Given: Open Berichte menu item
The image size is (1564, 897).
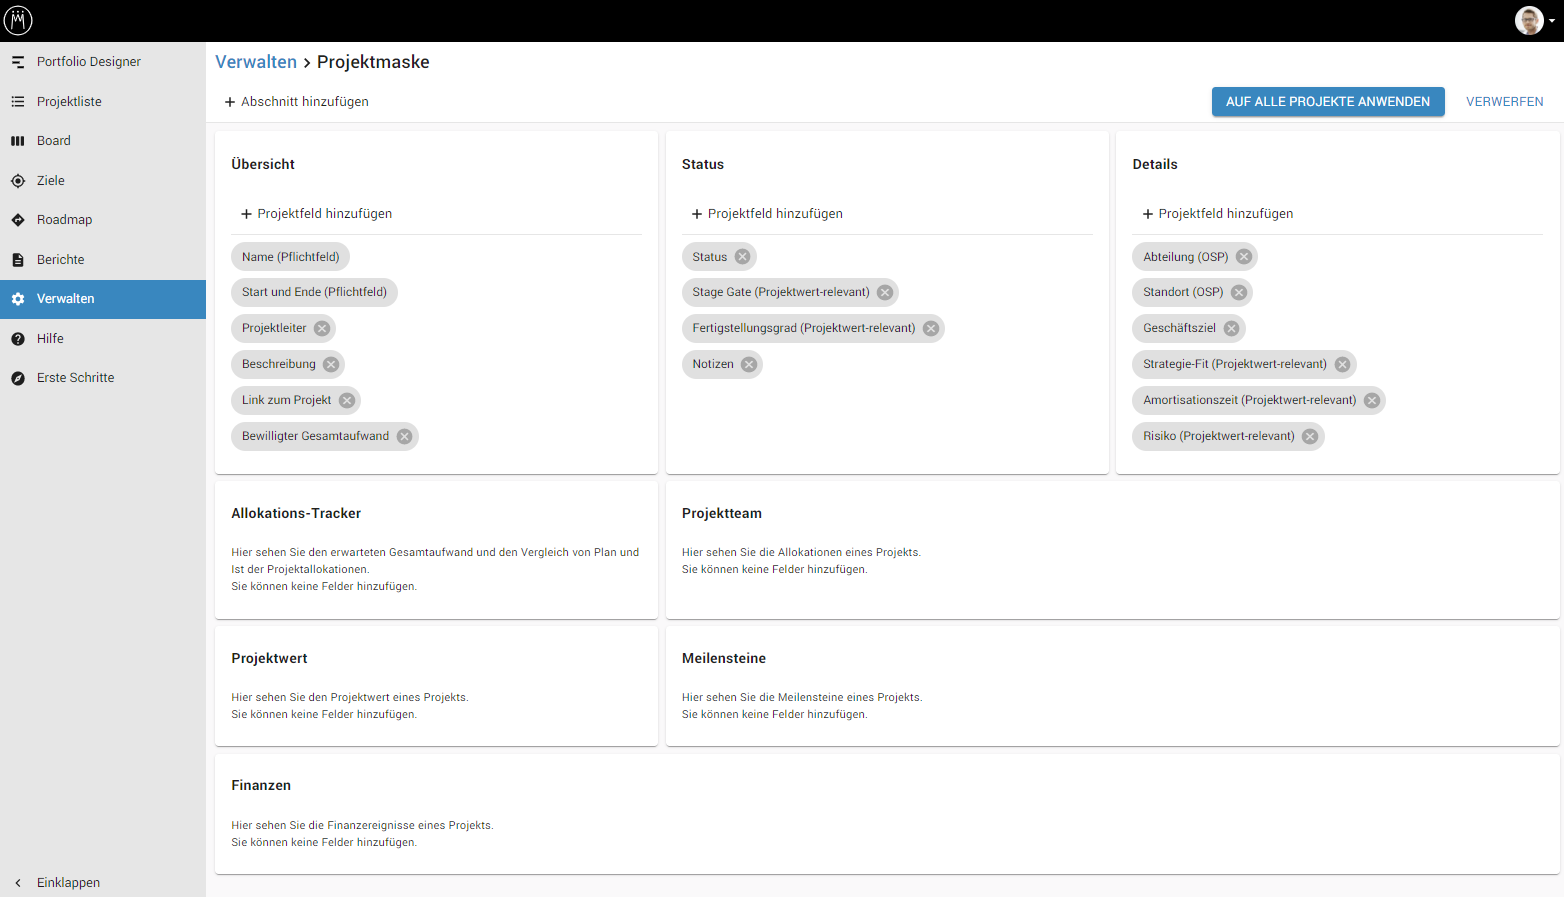Looking at the screenshot, I should pyautogui.click(x=103, y=260).
